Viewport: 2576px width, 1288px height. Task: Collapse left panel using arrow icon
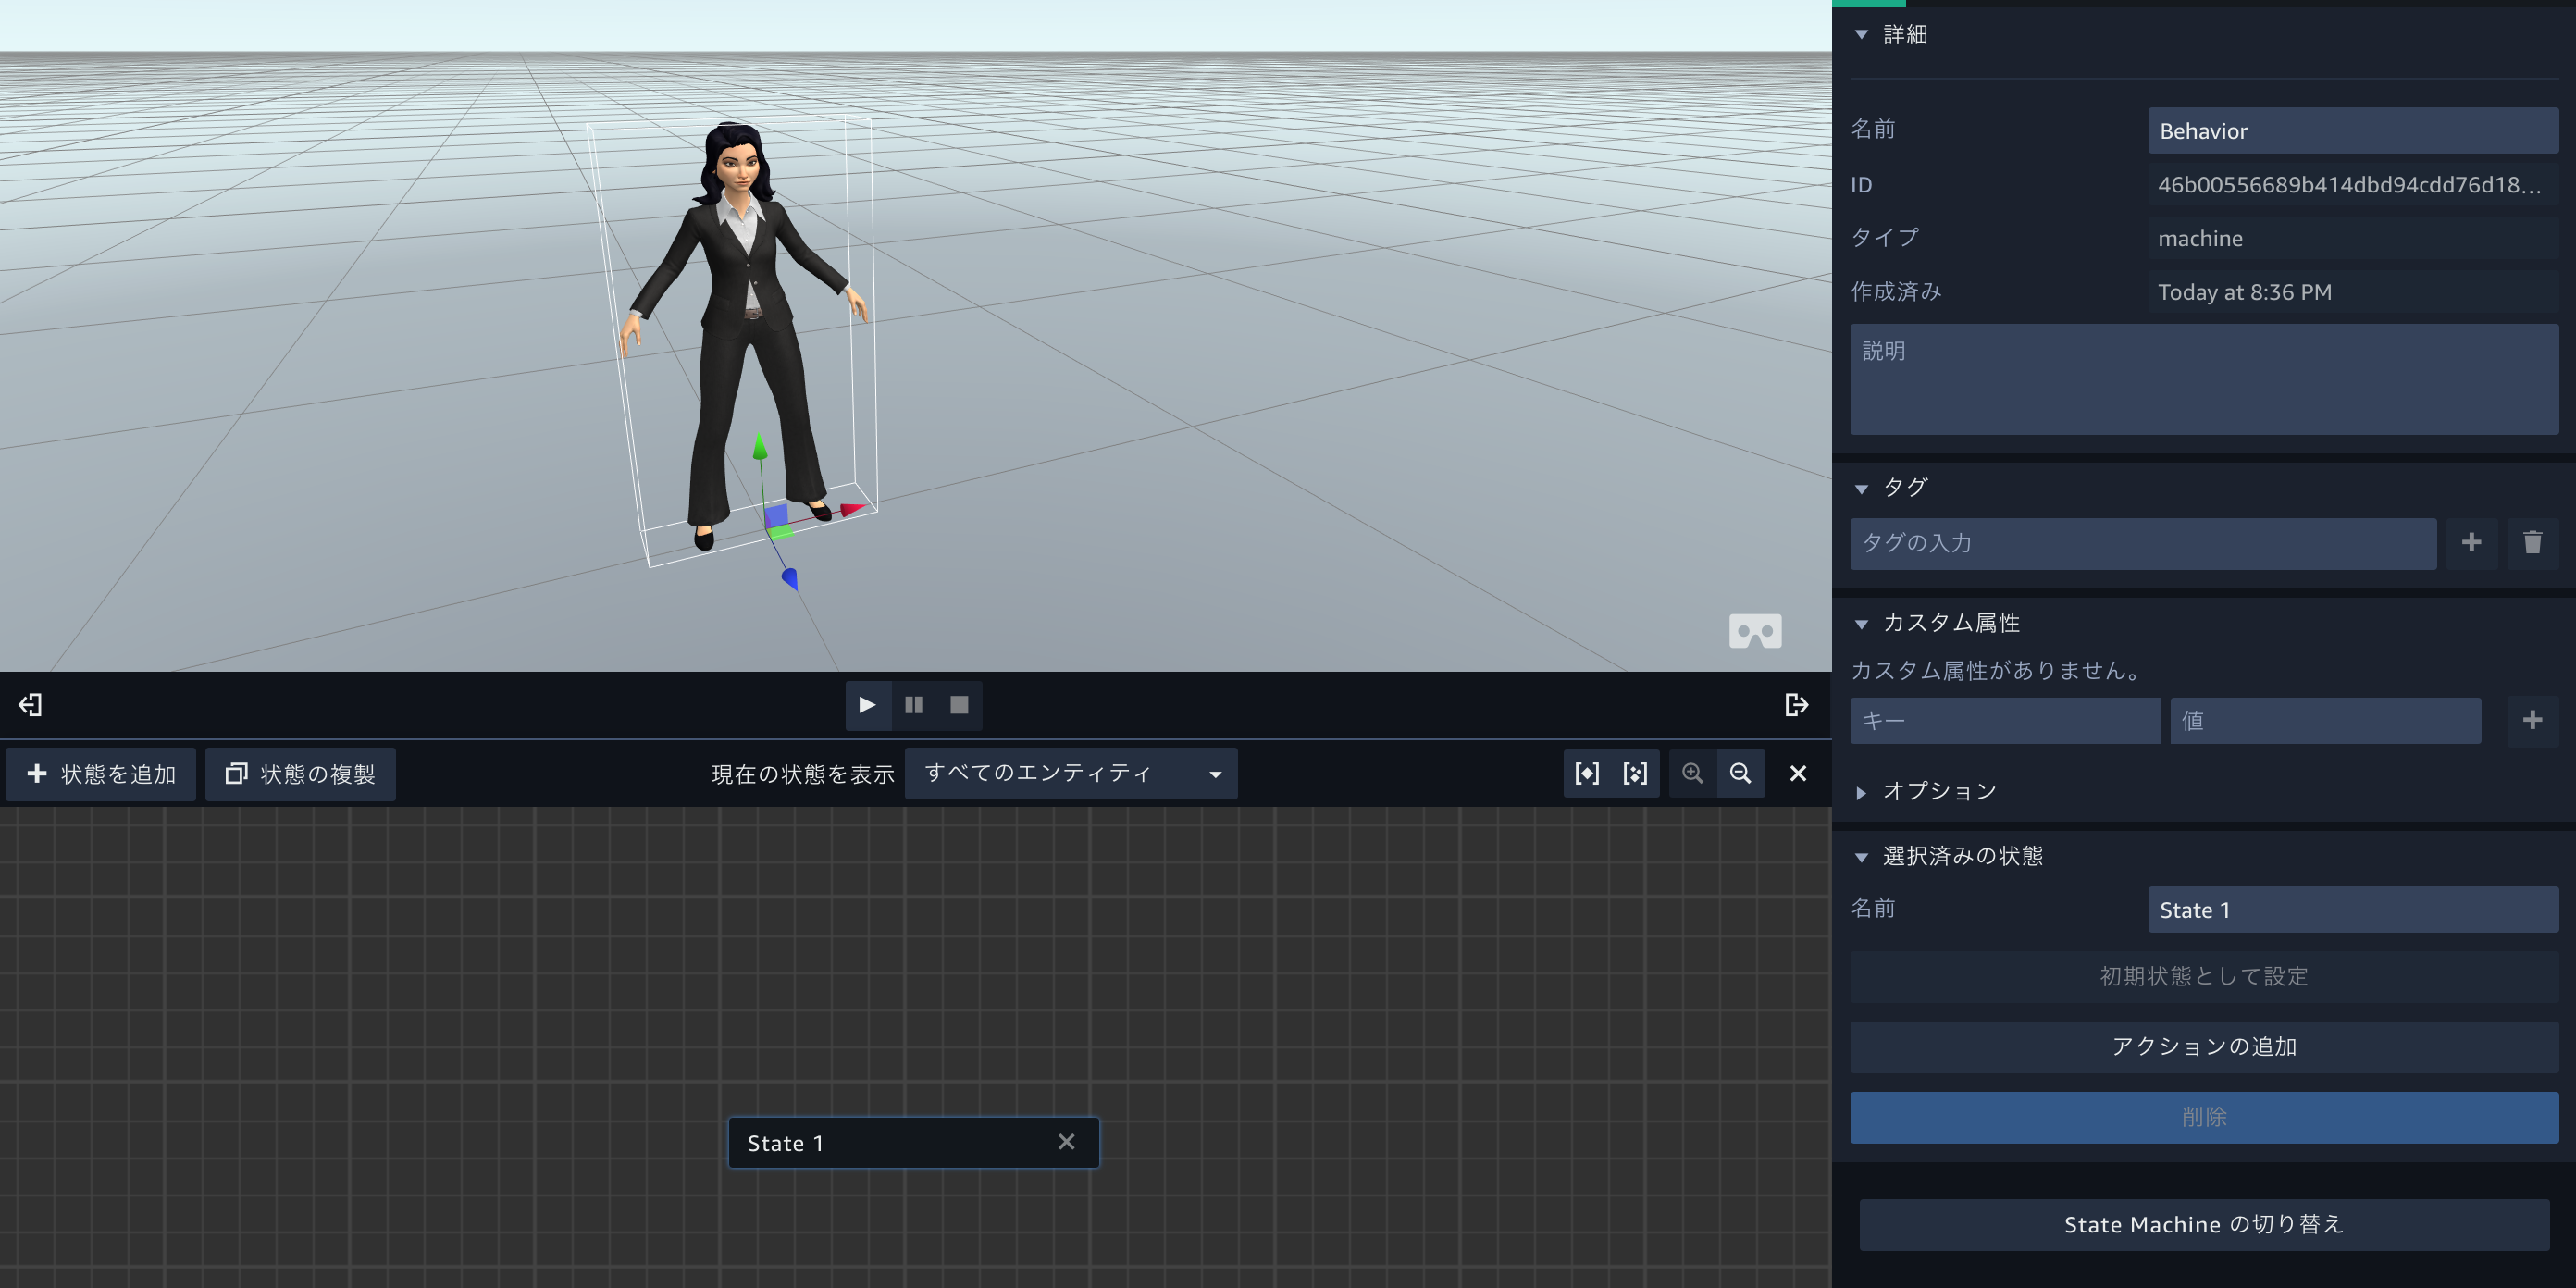point(30,705)
